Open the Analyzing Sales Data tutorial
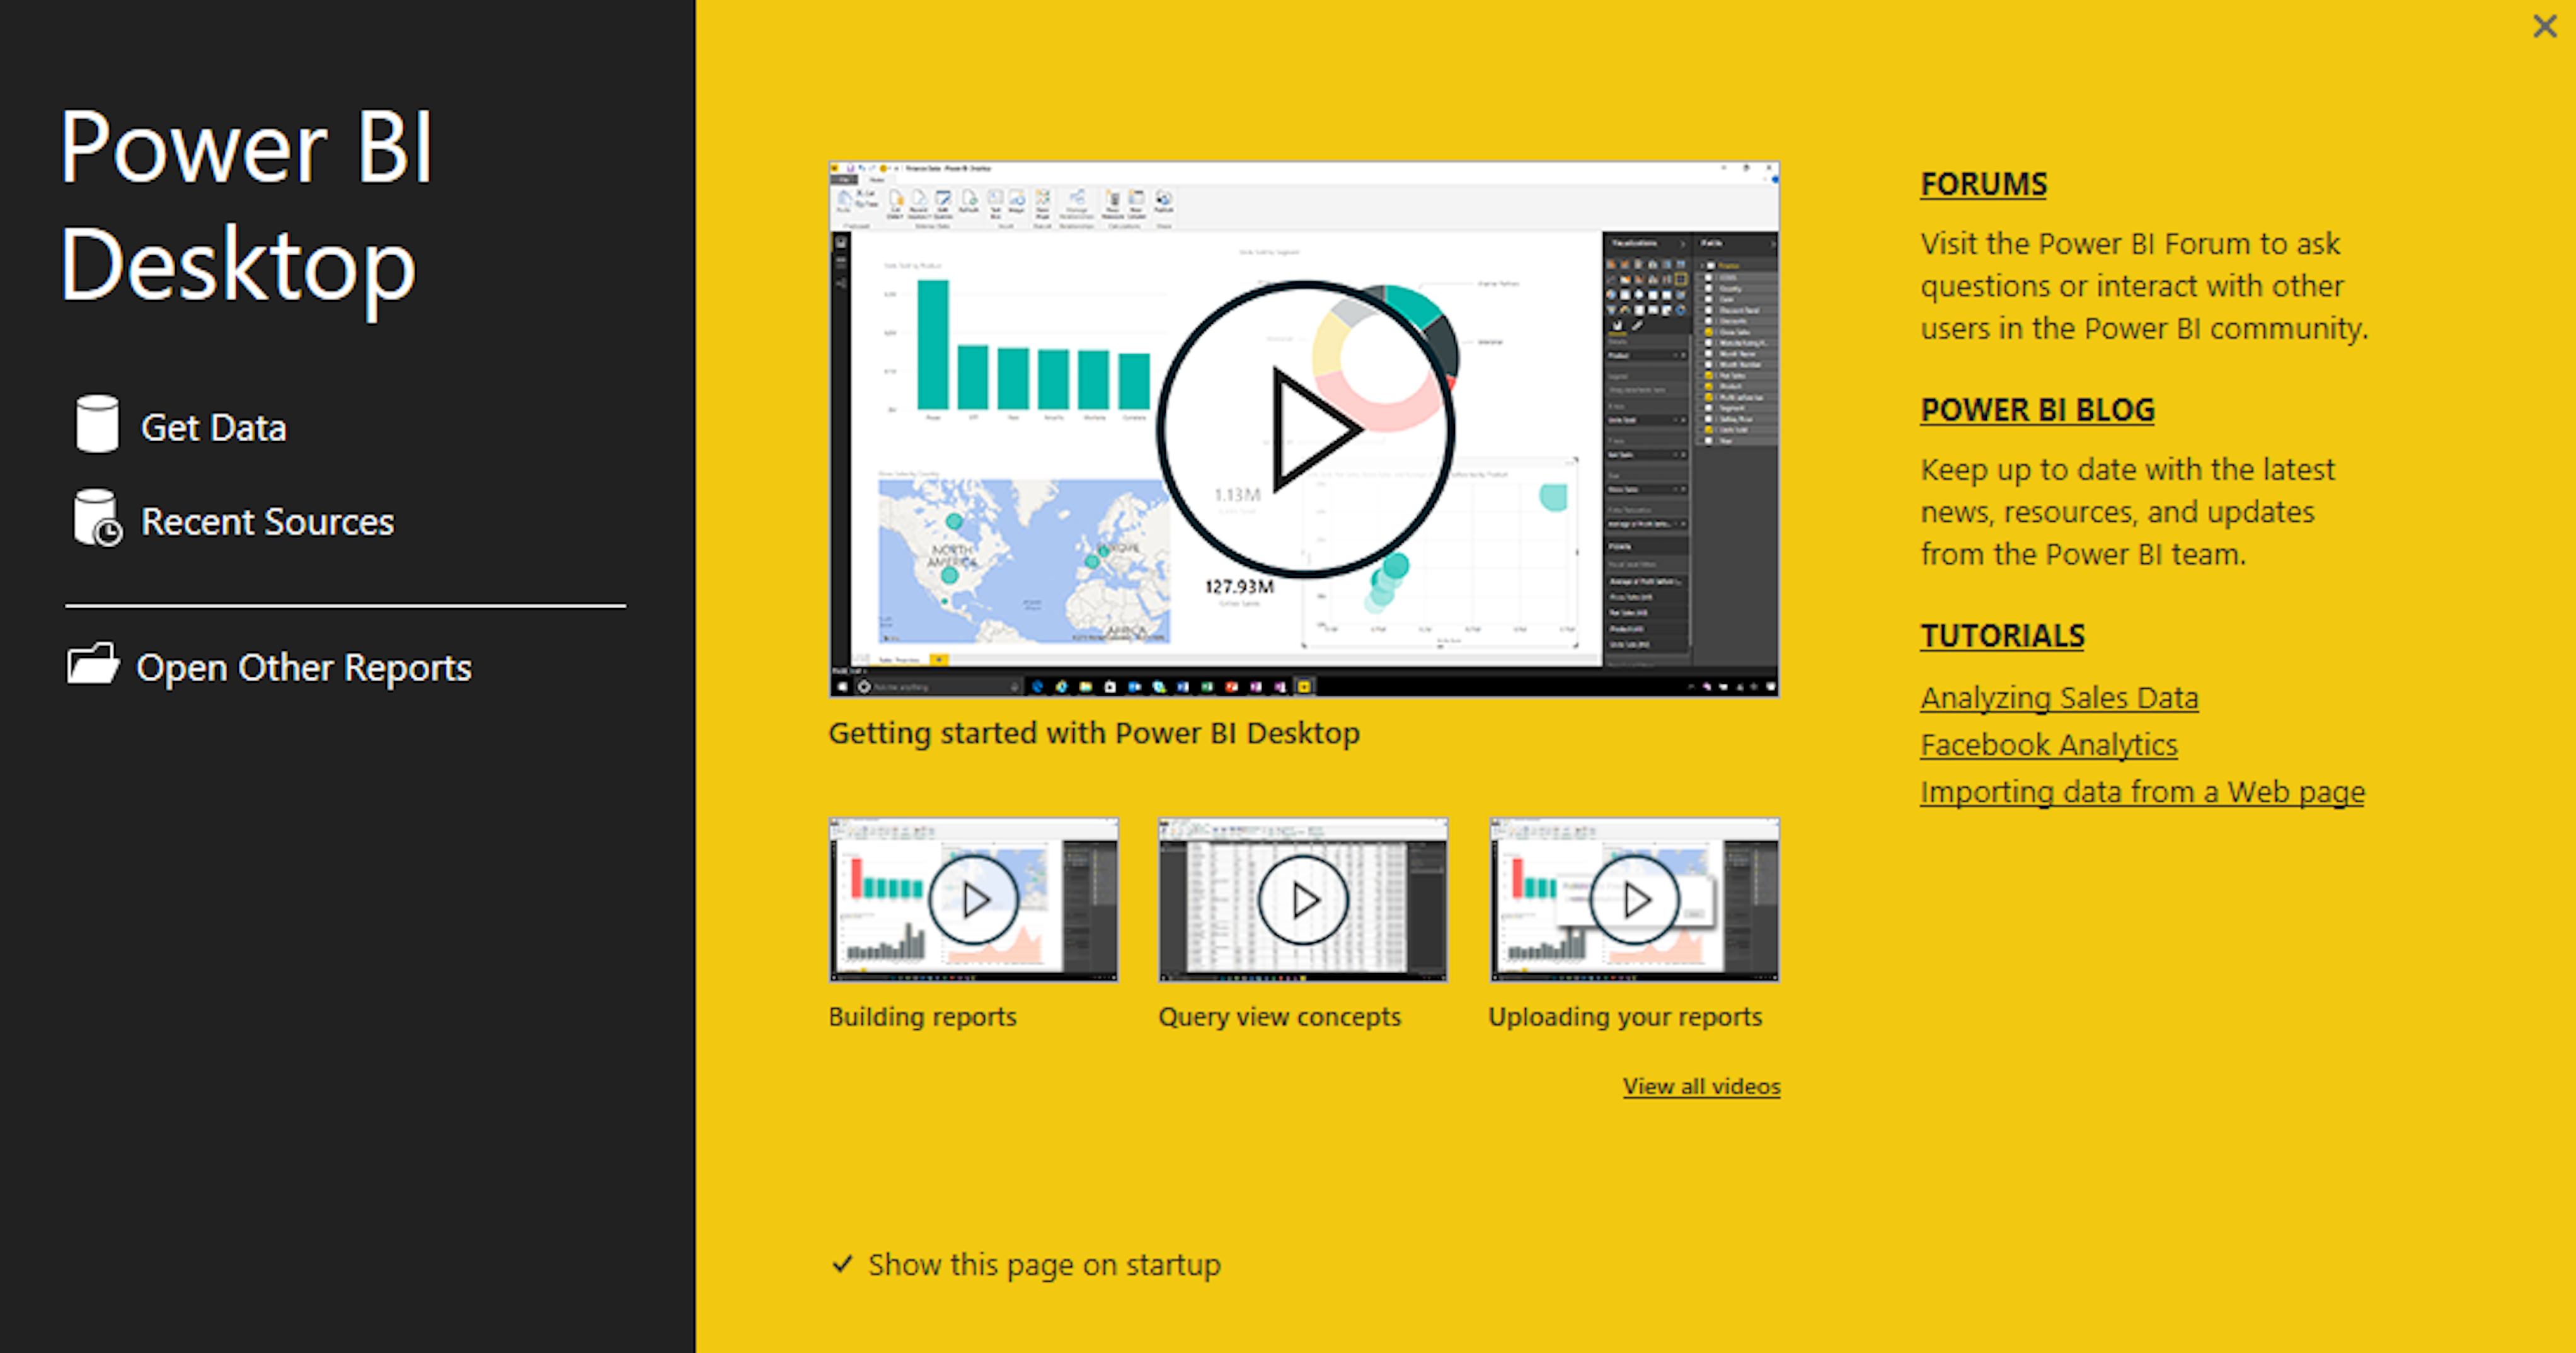 2059,697
